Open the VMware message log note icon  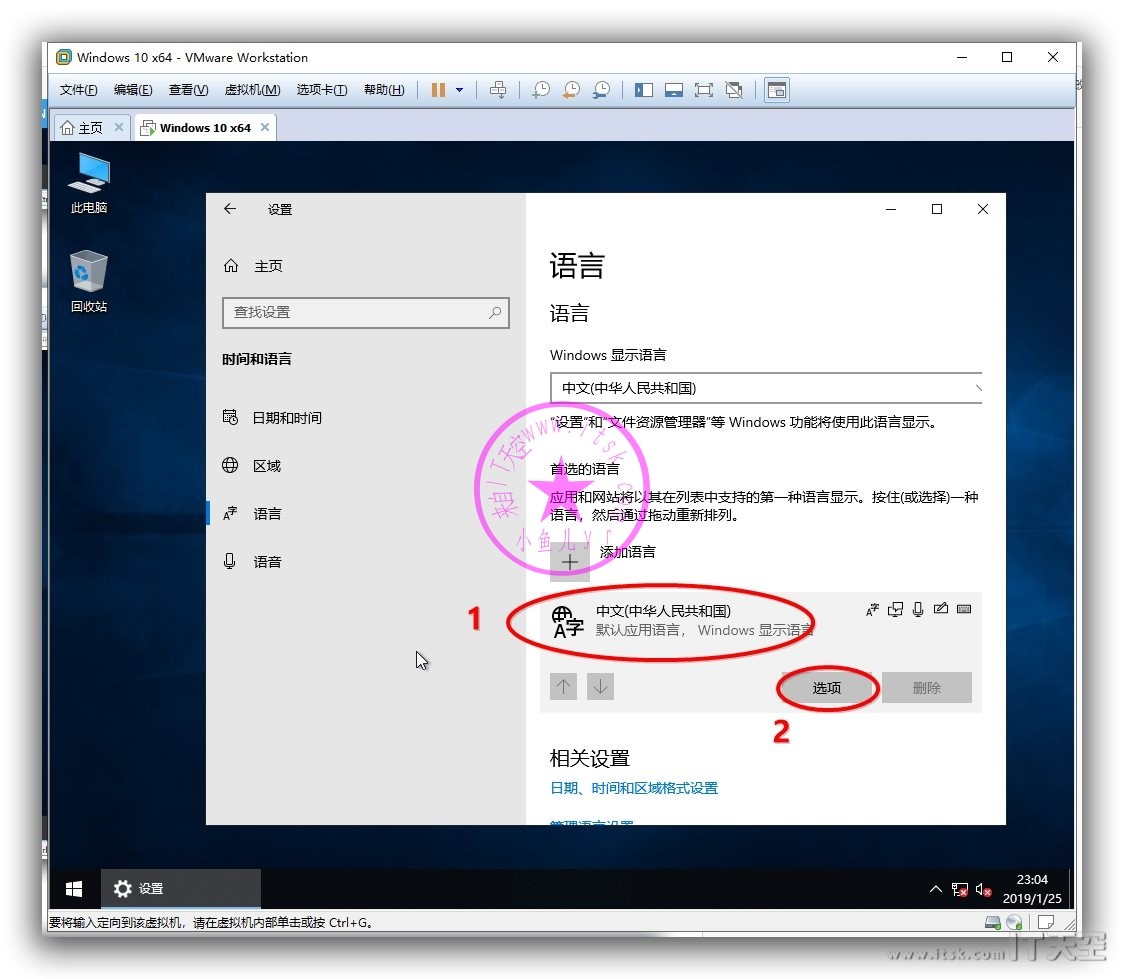tap(1046, 922)
